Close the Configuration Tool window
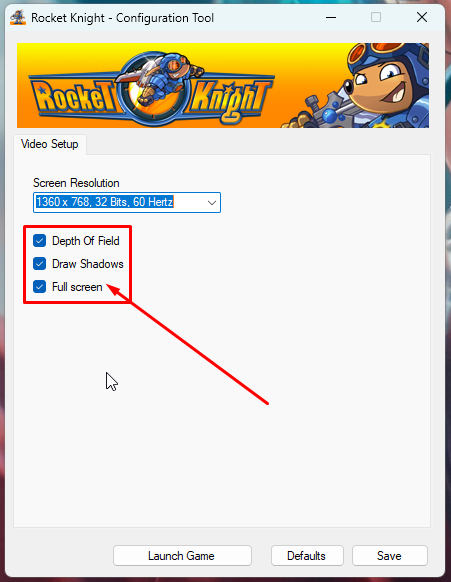The height and width of the screenshot is (582, 451). pos(422,17)
